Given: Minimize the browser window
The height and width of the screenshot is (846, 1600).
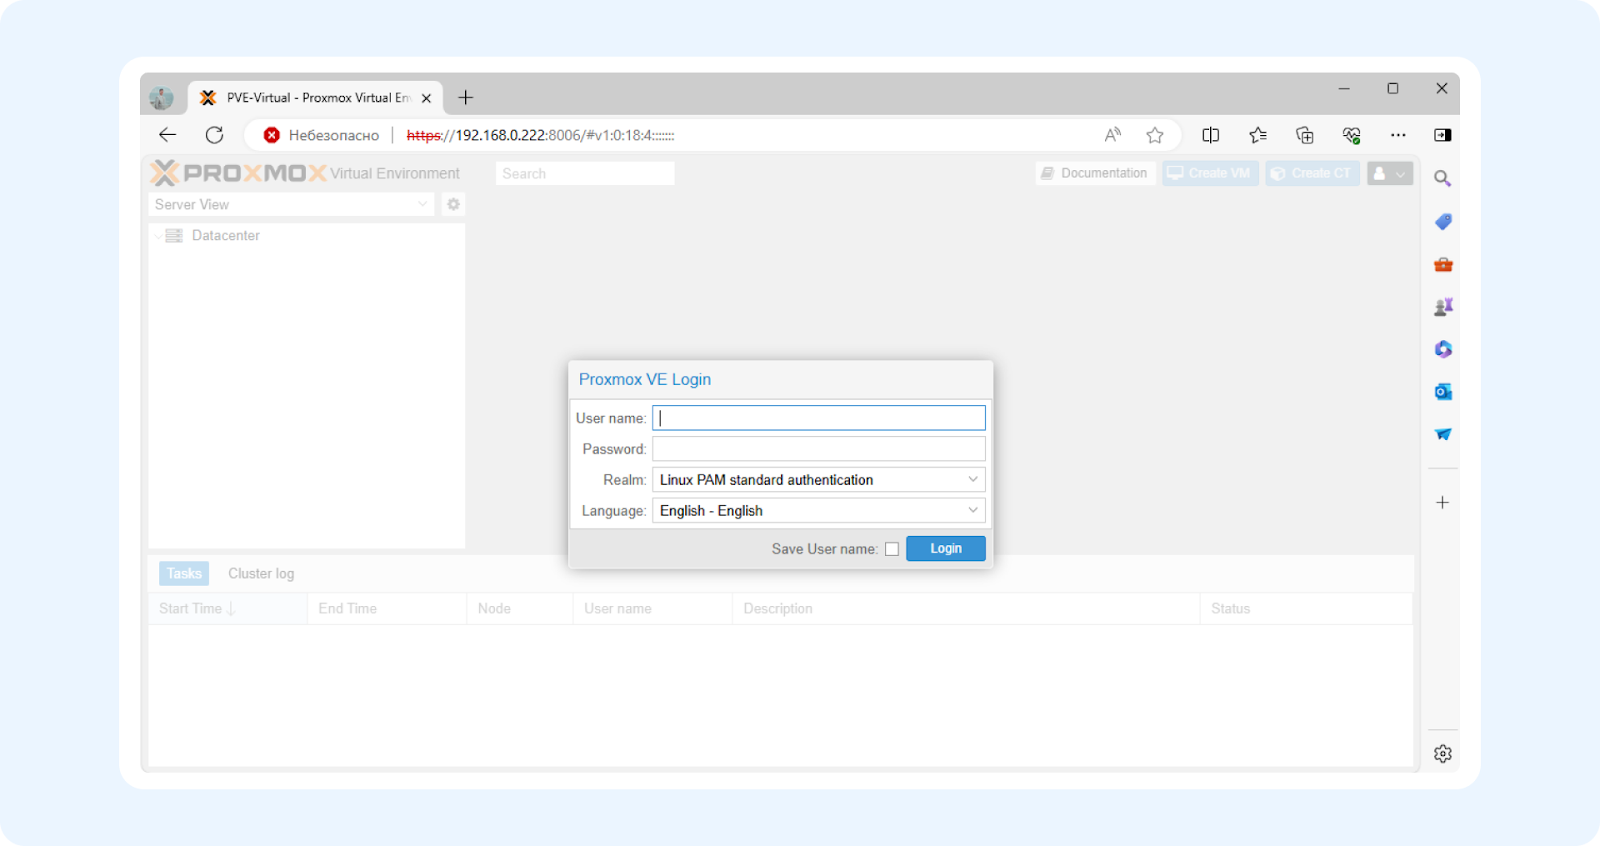Looking at the screenshot, I should pyautogui.click(x=1344, y=88).
